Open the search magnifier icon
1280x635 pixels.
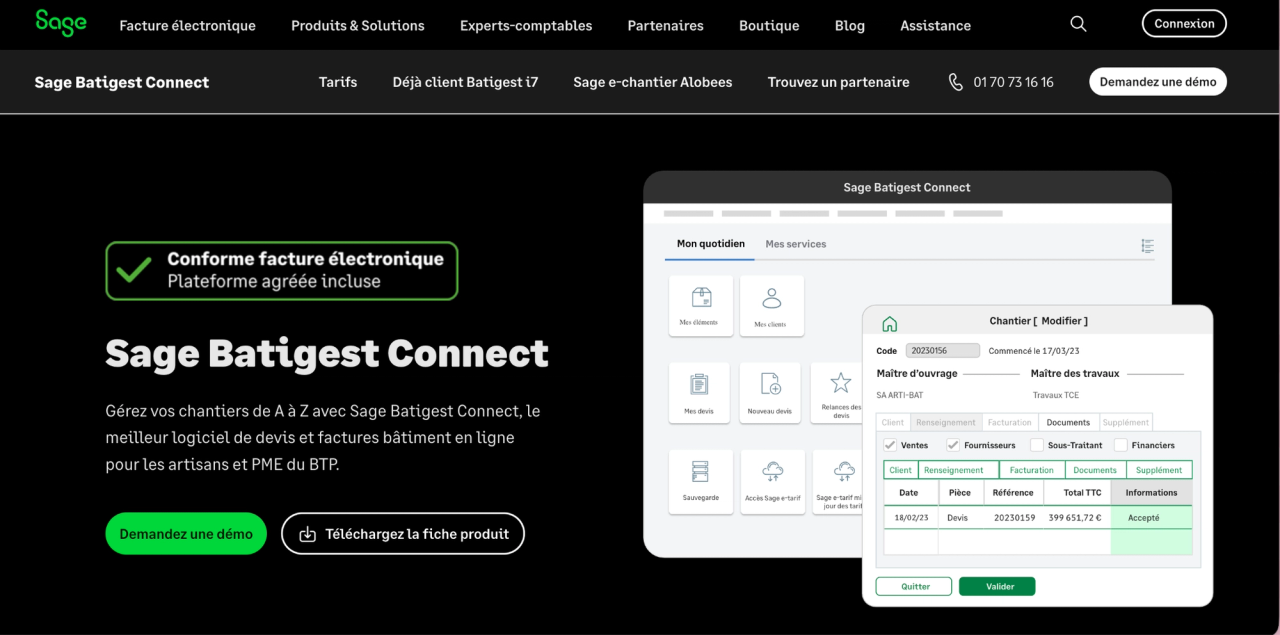[x=1078, y=24]
